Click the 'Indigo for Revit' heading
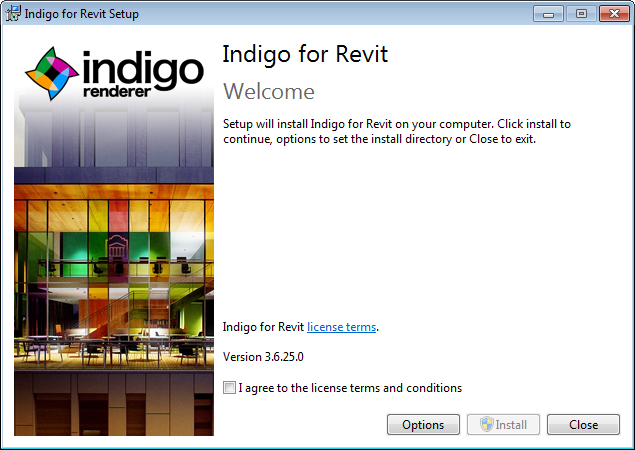 tap(305, 54)
